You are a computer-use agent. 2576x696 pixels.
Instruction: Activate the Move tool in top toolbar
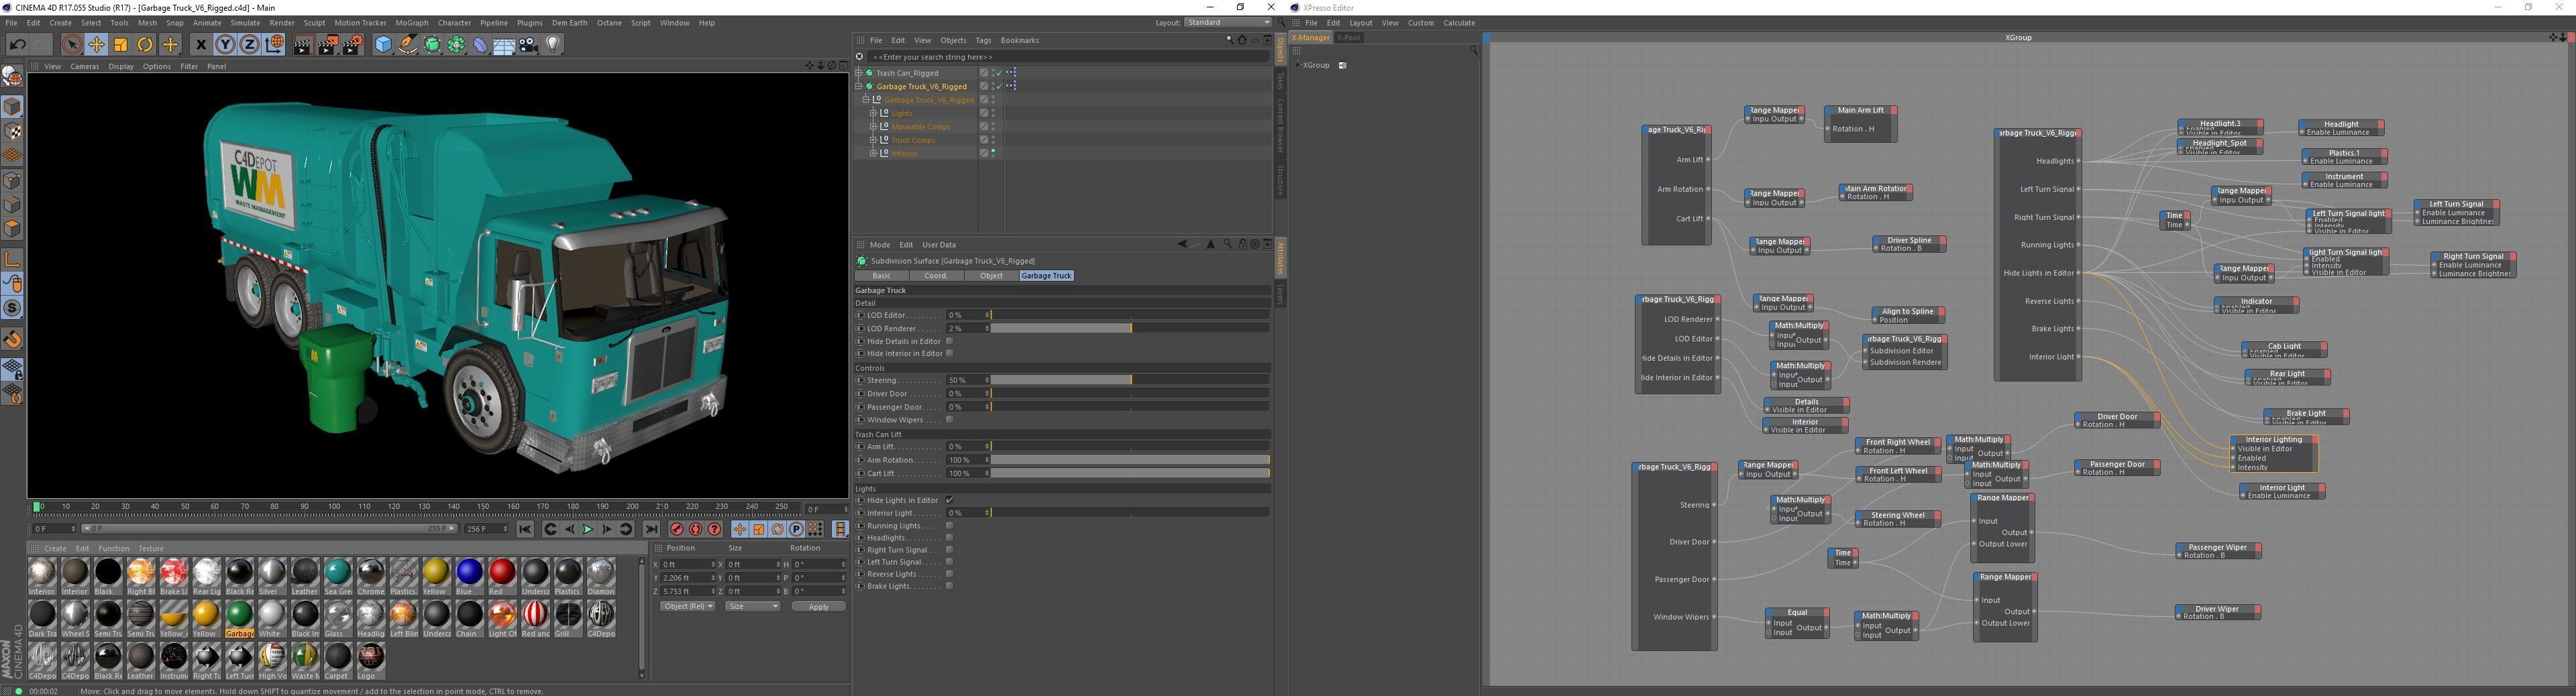coord(96,44)
